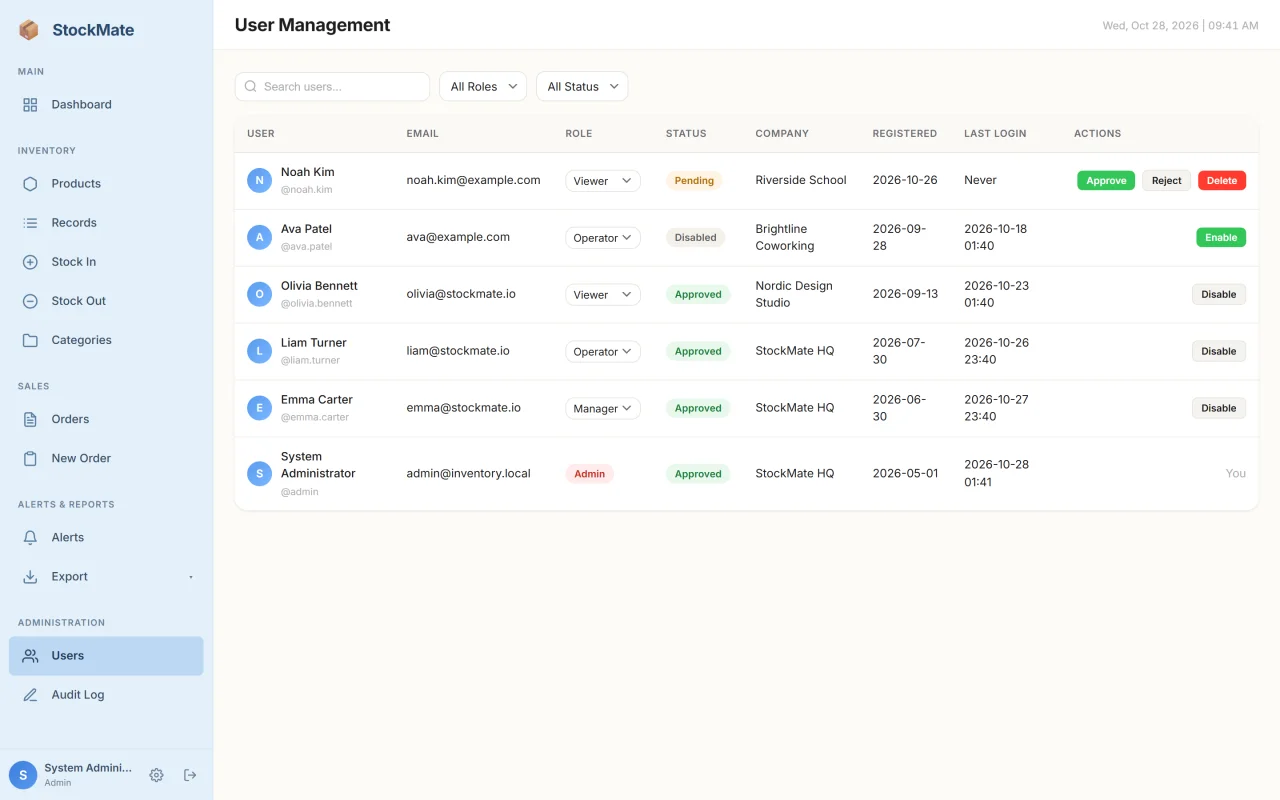This screenshot has width=1280, height=800.
Task: Open the Records menu item
Action: pyautogui.click(x=106, y=222)
